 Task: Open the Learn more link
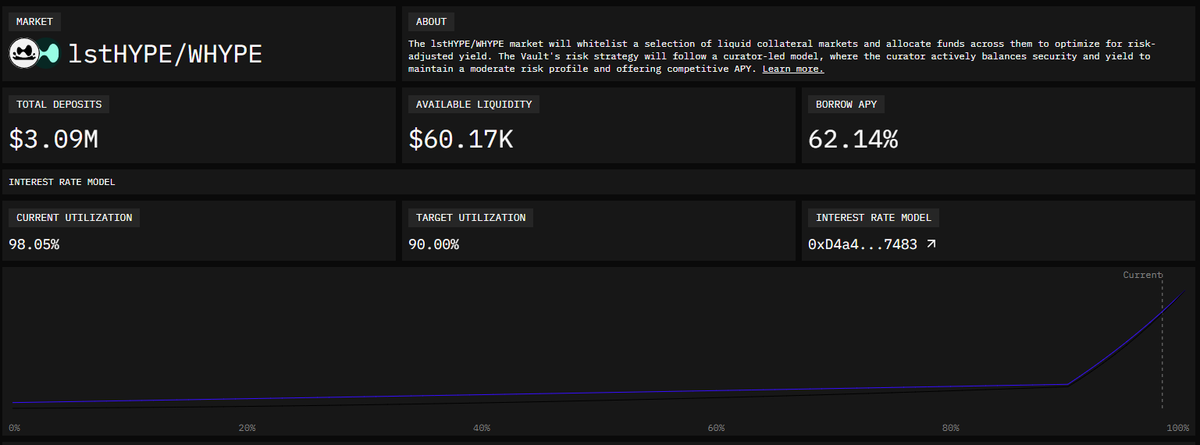pyautogui.click(x=793, y=69)
